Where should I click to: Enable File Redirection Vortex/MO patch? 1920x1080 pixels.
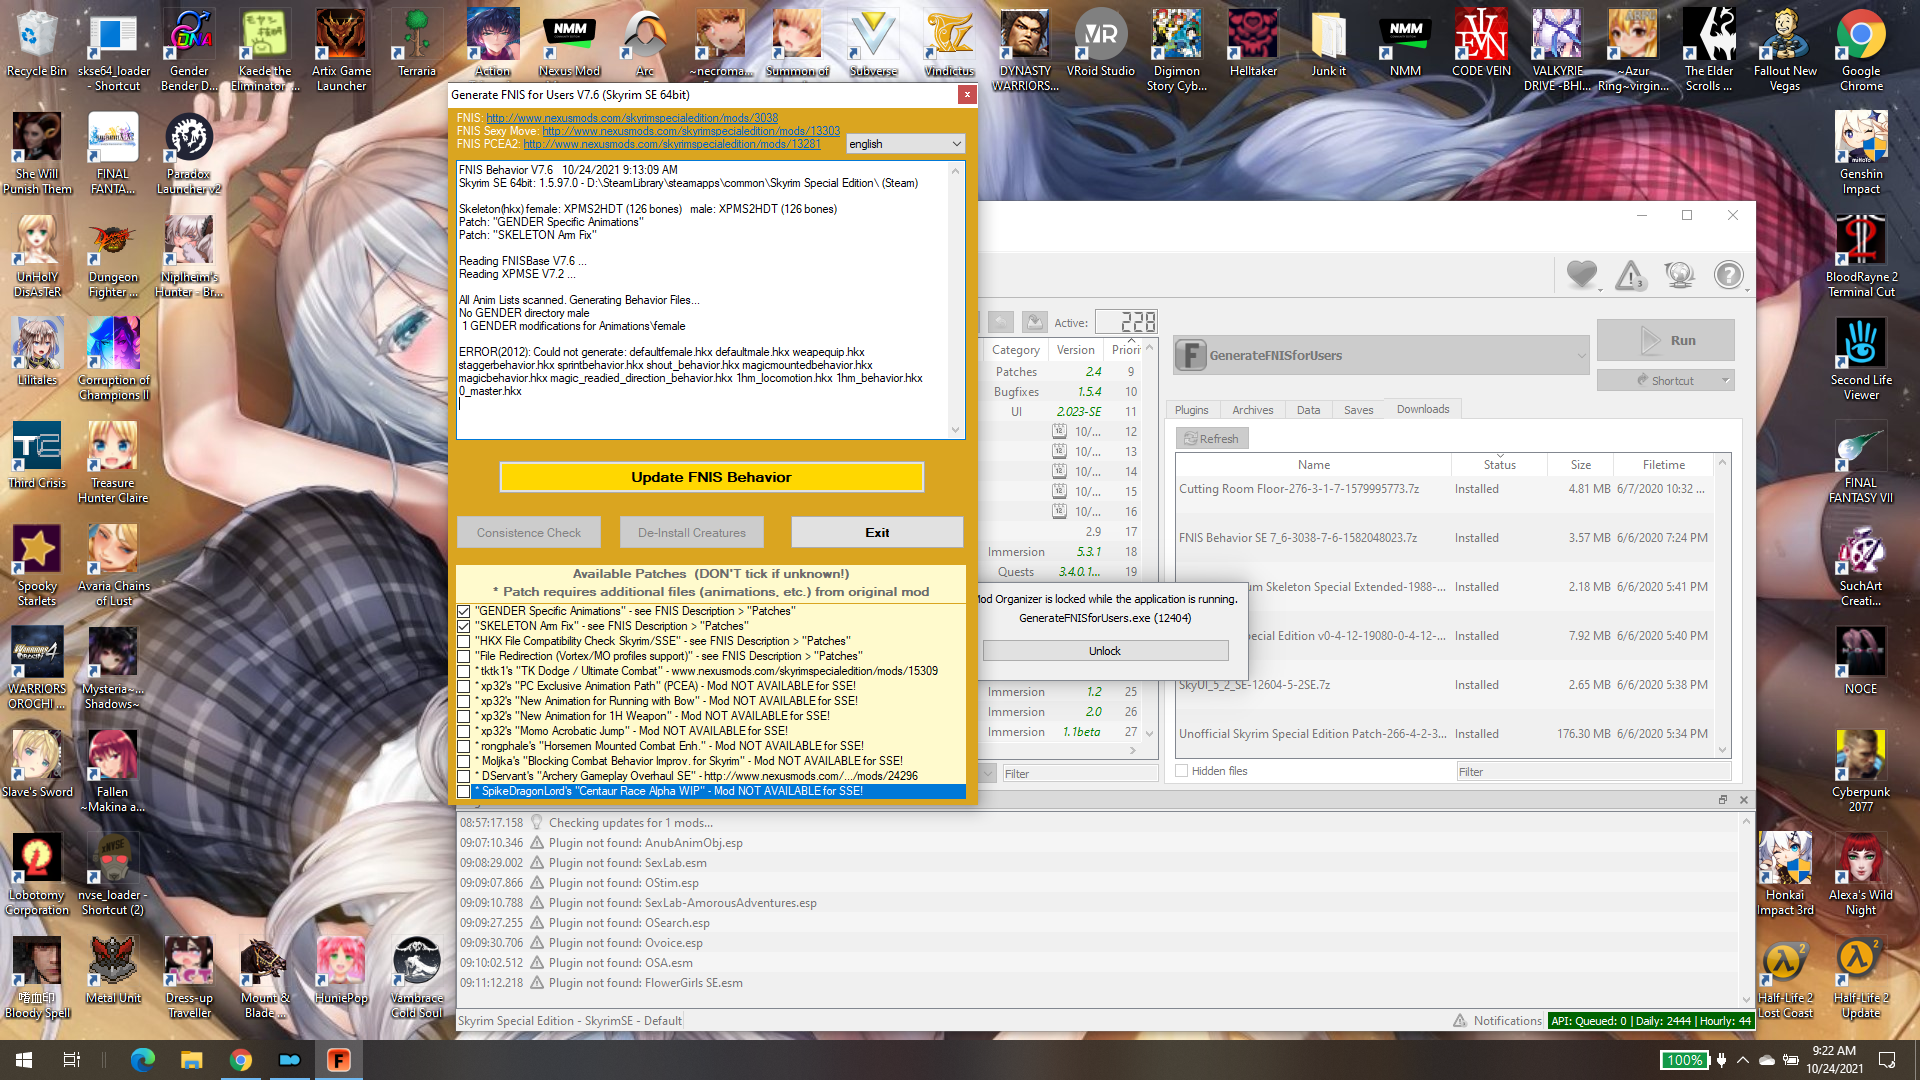[x=464, y=656]
